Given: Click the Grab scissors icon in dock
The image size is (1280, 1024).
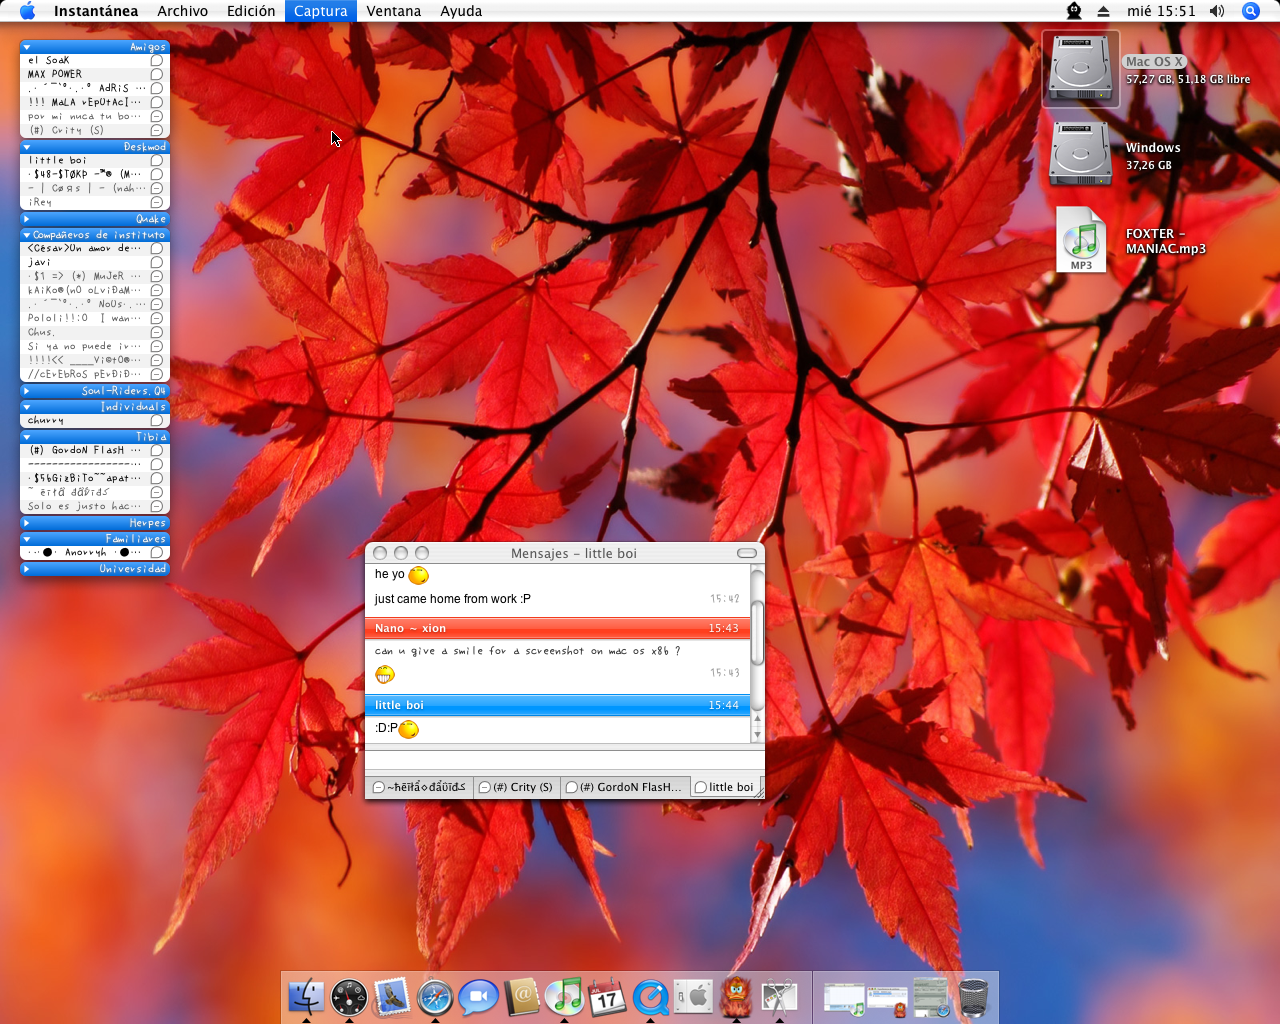Looking at the screenshot, I should 779,997.
